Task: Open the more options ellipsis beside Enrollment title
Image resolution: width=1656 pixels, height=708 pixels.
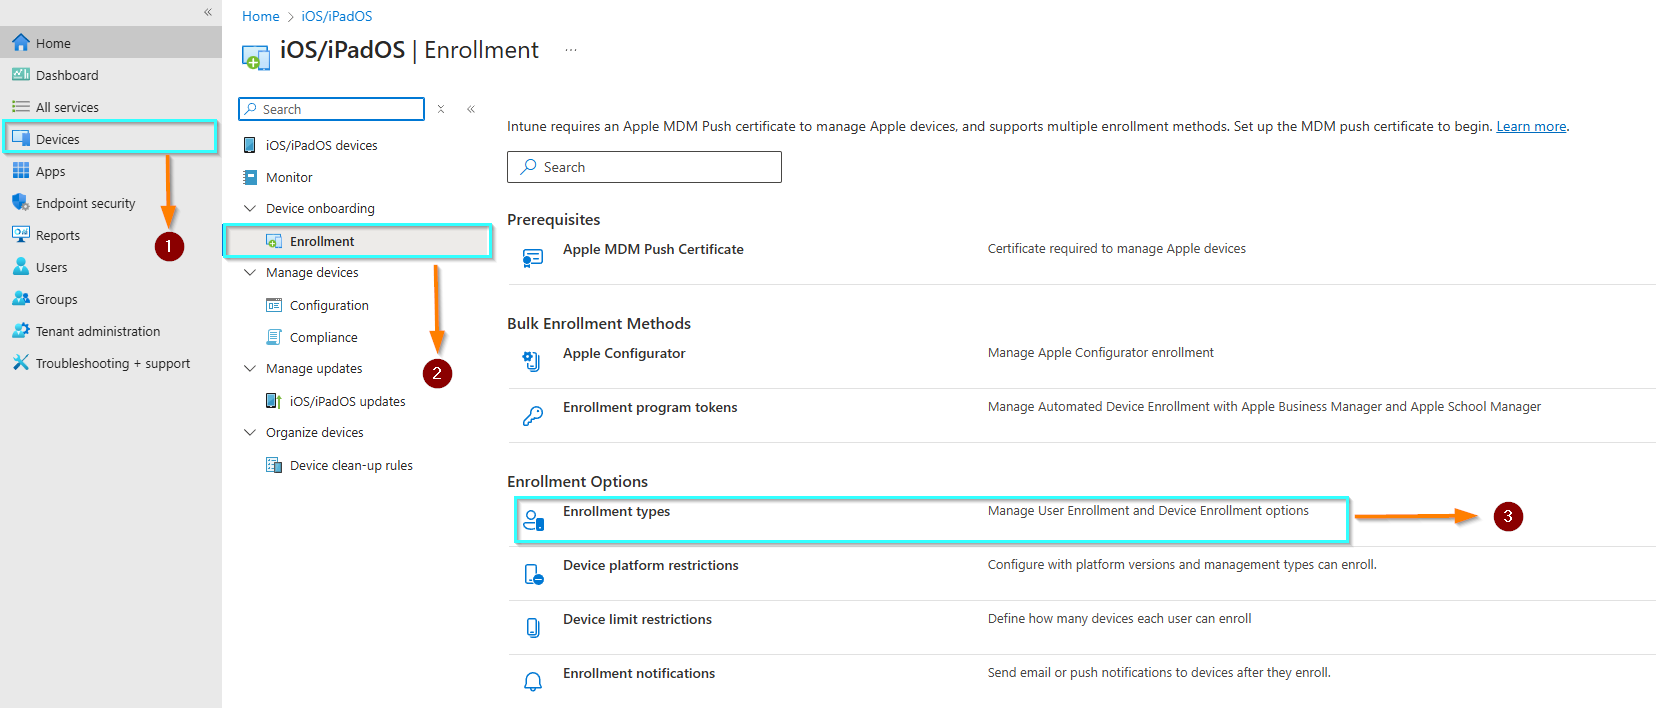Action: pyautogui.click(x=571, y=50)
